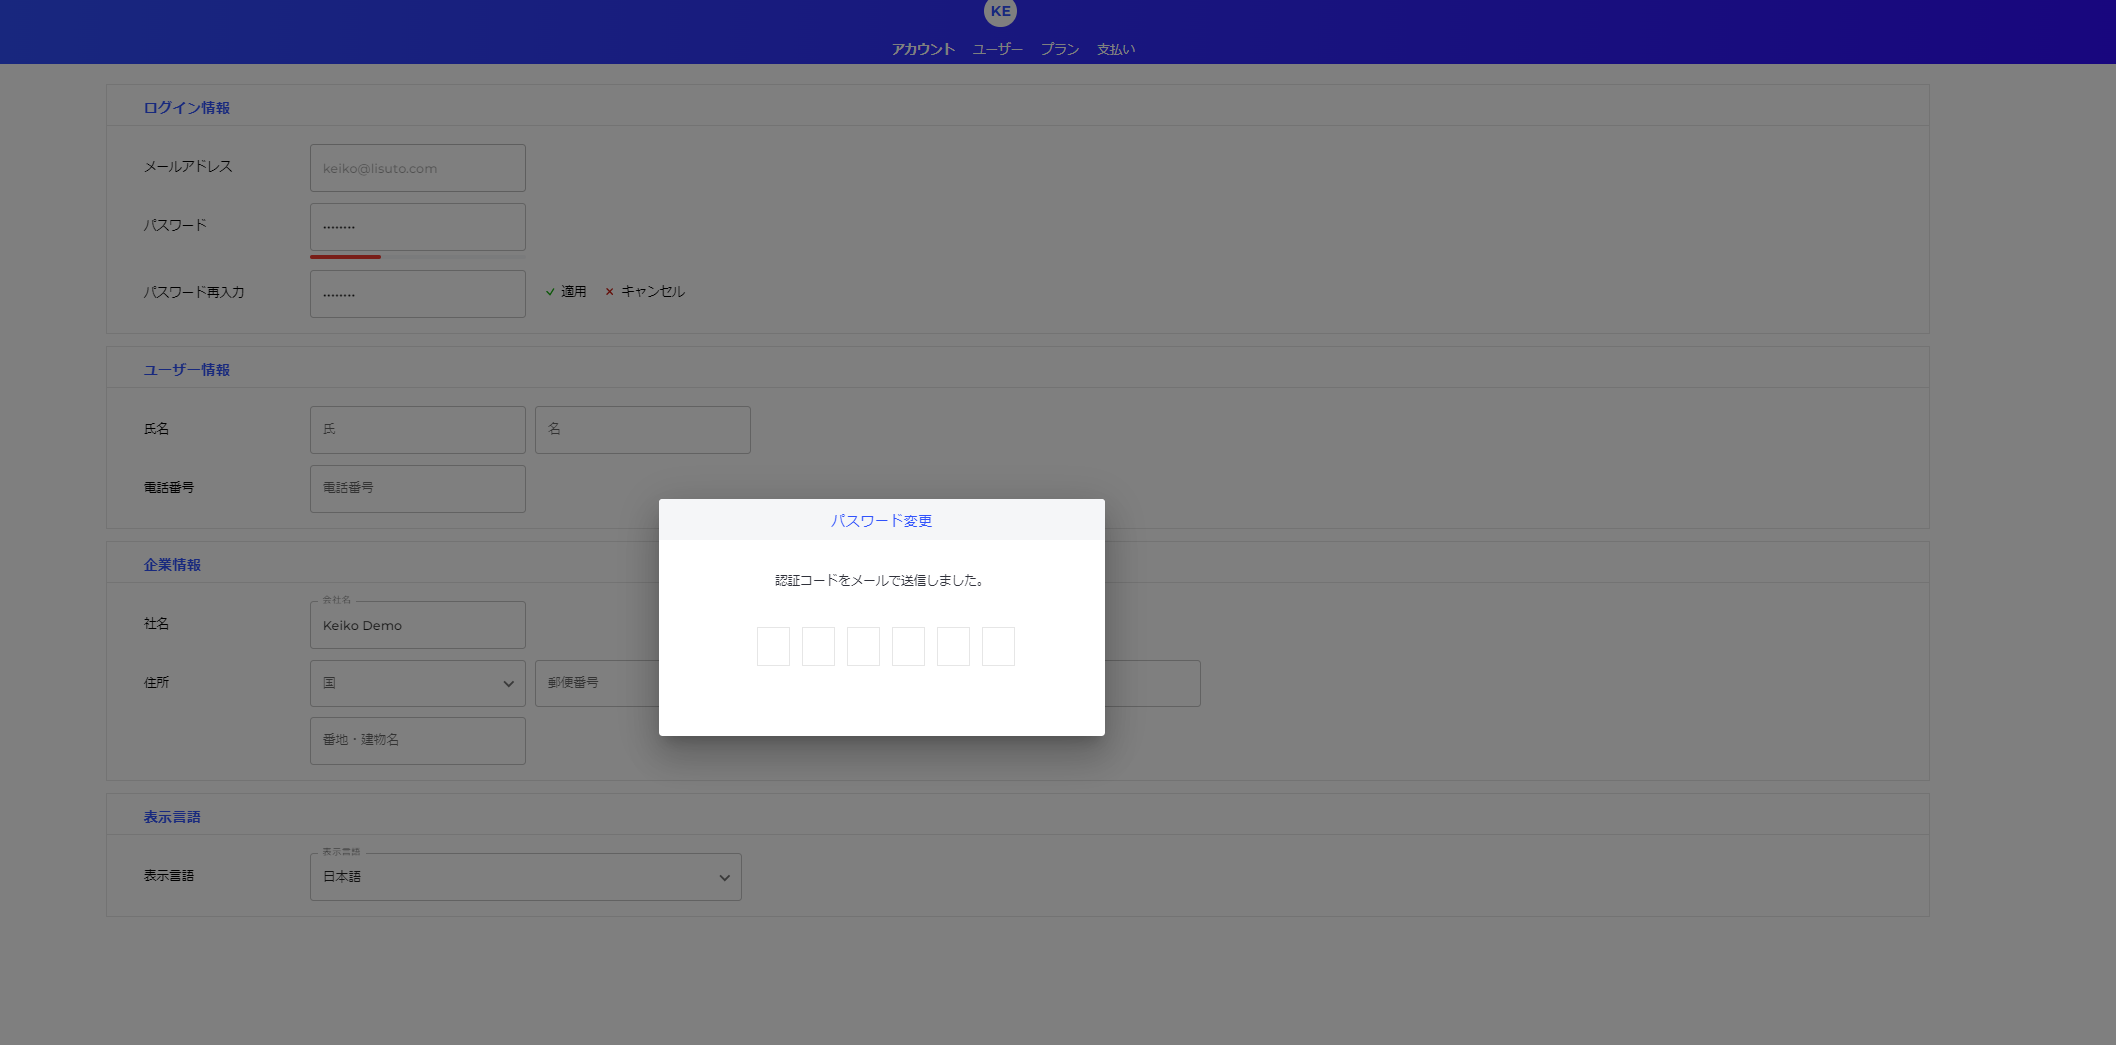Click the 氏 last name field
Viewport: 2116px width, 1045px height.
[x=418, y=430]
